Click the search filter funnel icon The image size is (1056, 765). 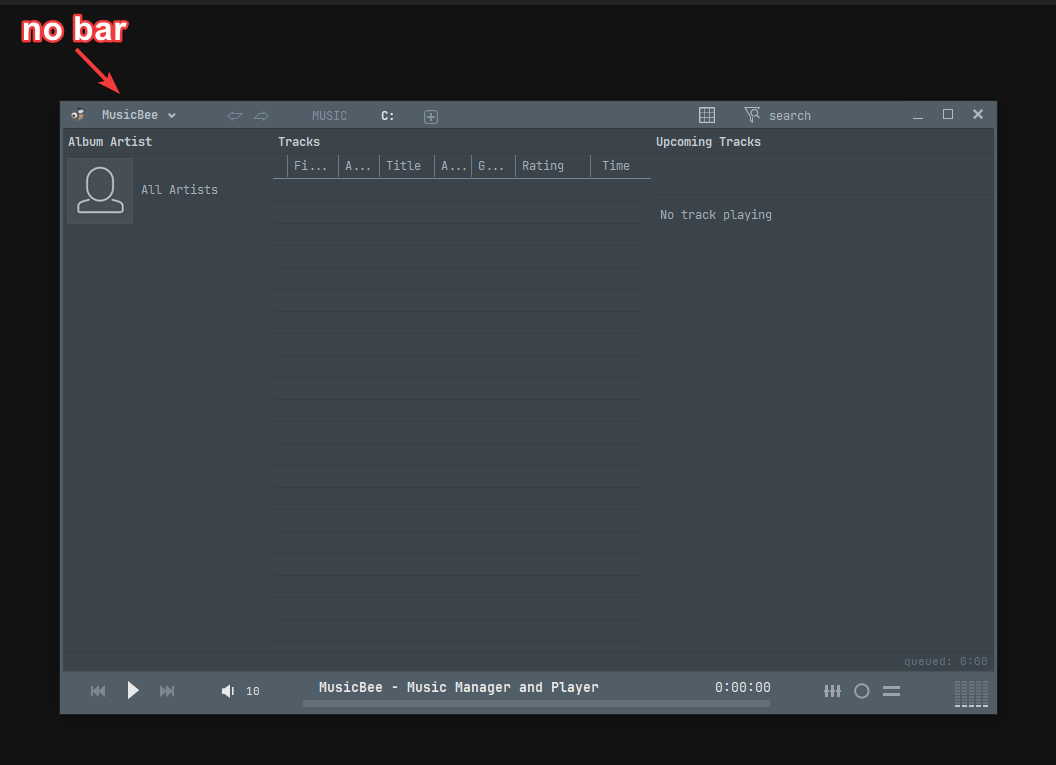[x=752, y=115]
